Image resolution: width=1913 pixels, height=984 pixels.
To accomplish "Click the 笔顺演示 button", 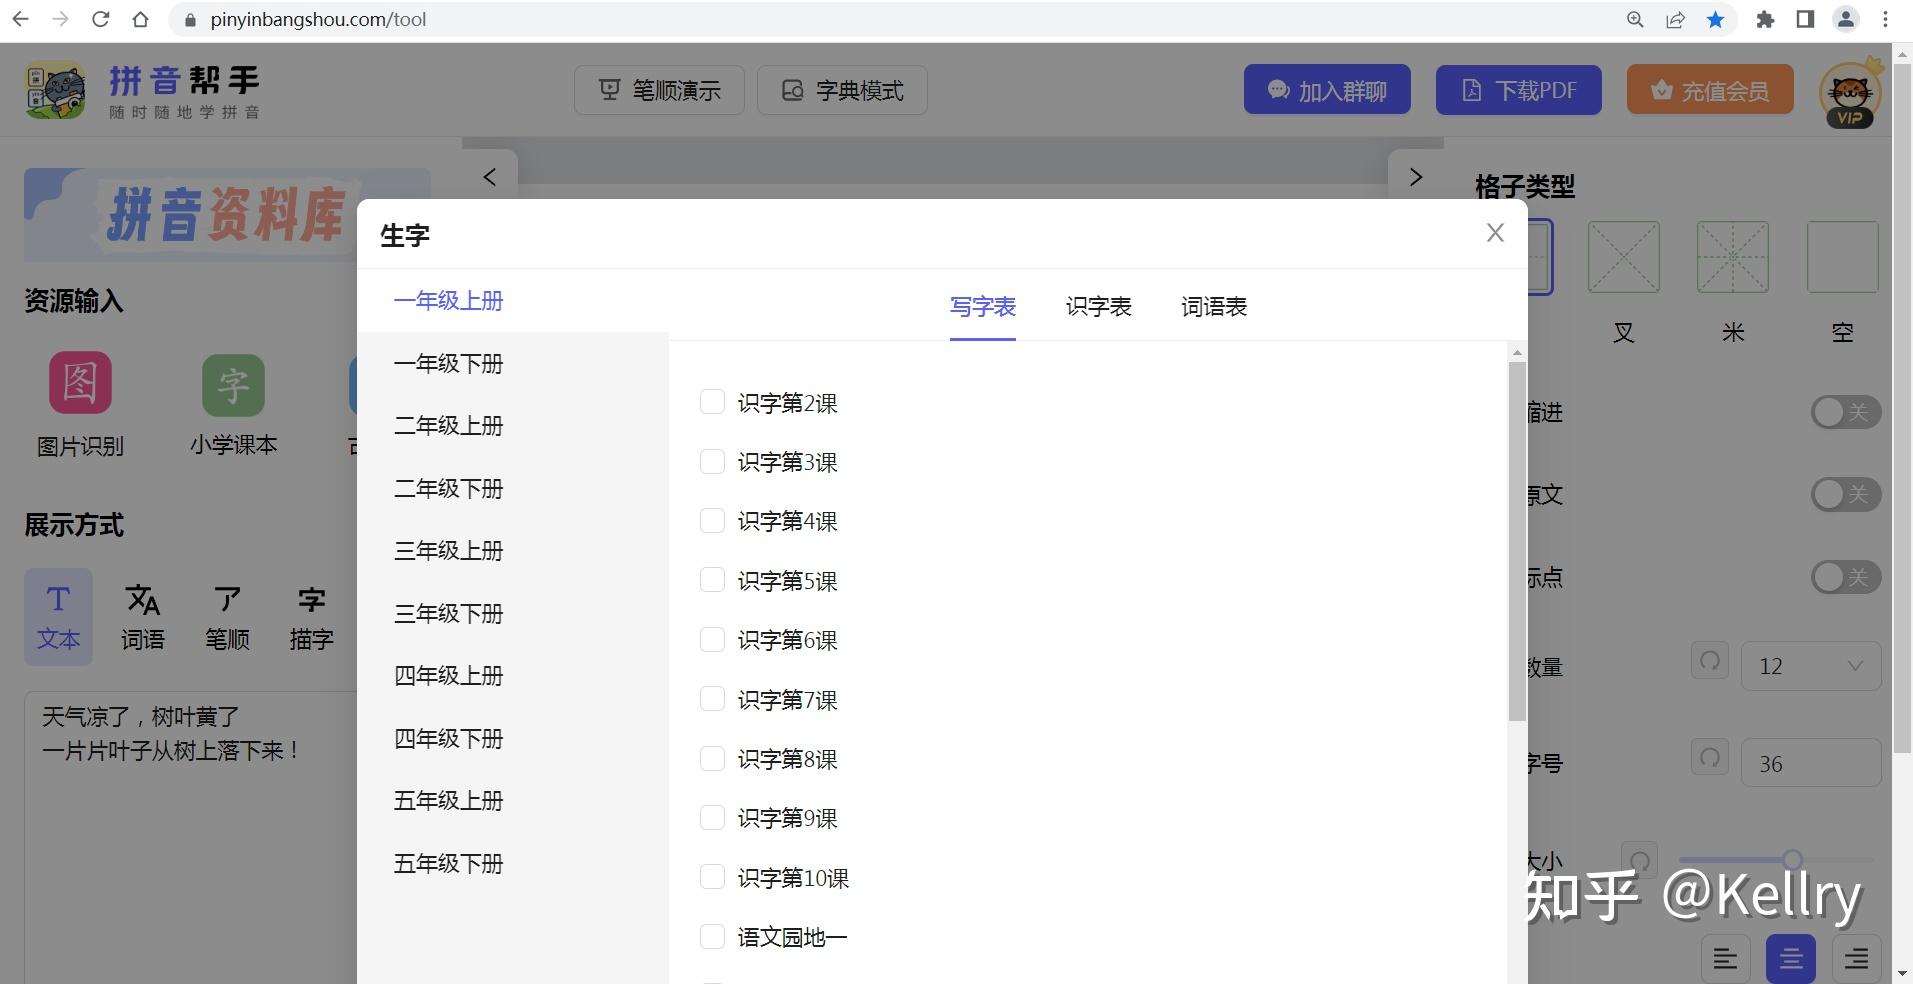I will (660, 90).
